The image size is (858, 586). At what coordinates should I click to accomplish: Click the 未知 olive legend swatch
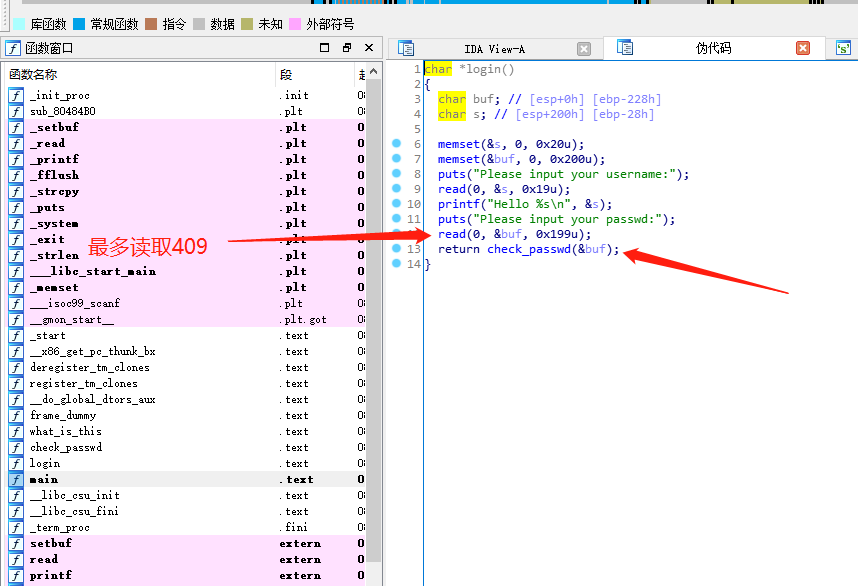point(247,24)
